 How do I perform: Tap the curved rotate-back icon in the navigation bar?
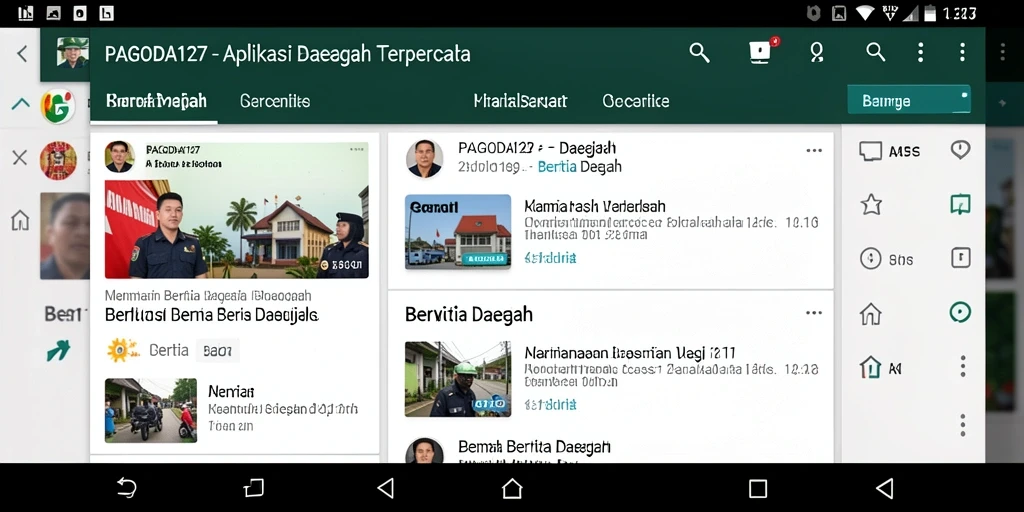[127, 488]
